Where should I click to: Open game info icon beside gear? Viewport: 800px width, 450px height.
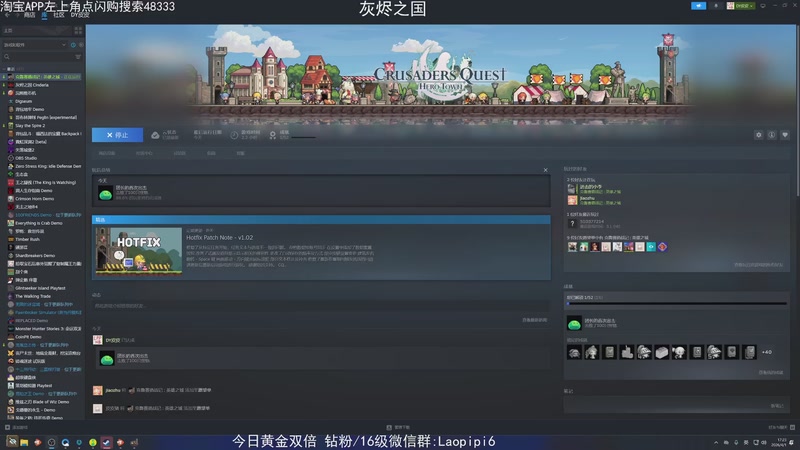pyautogui.click(x=771, y=135)
